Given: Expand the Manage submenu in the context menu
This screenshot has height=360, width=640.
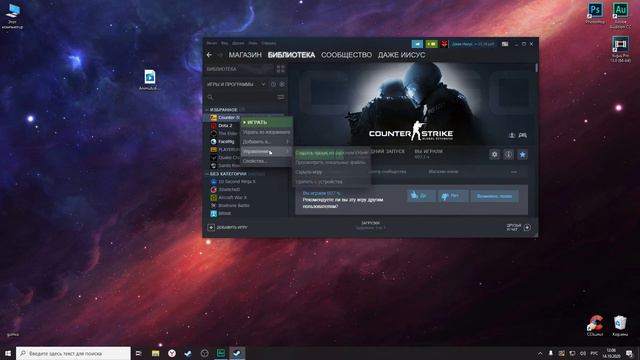Looking at the screenshot, I should pos(266,151).
